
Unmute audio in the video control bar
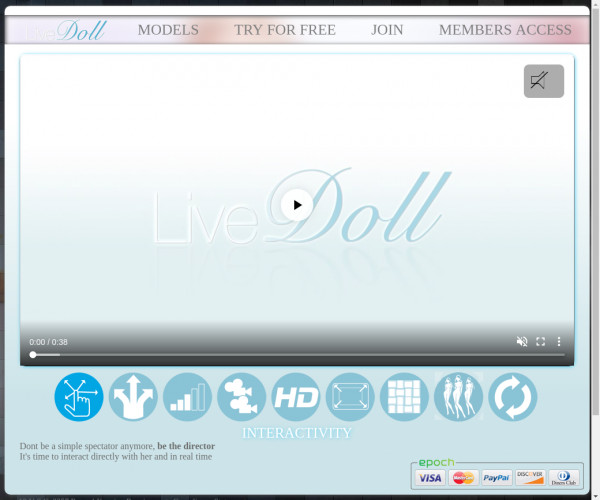click(x=522, y=341)
